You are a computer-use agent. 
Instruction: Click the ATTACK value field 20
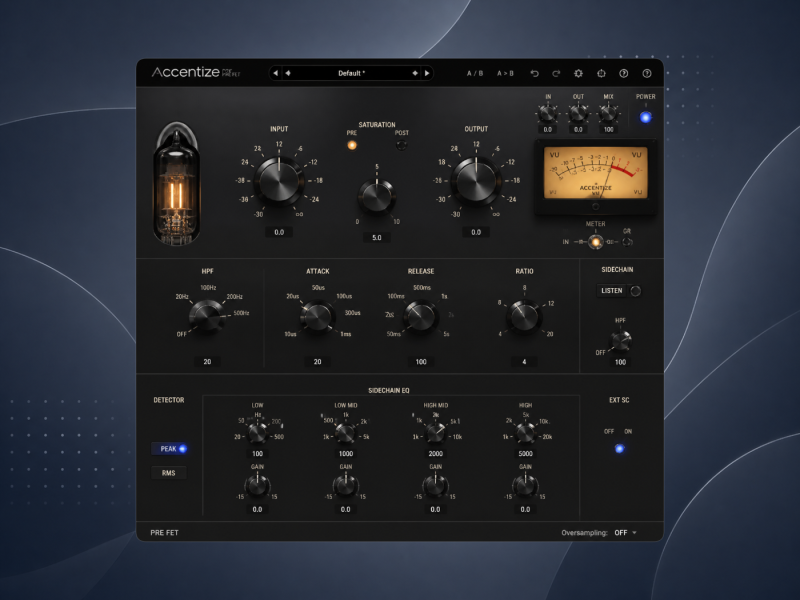[317, 362]
